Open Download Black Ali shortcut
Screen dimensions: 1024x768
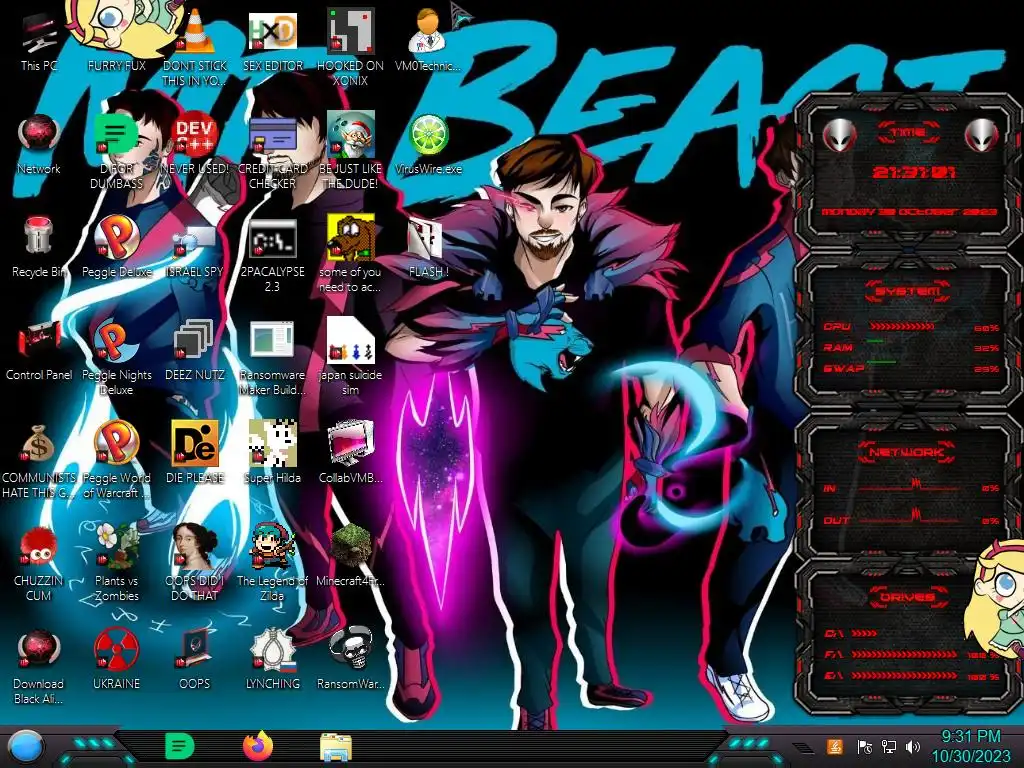coord(39,667)
